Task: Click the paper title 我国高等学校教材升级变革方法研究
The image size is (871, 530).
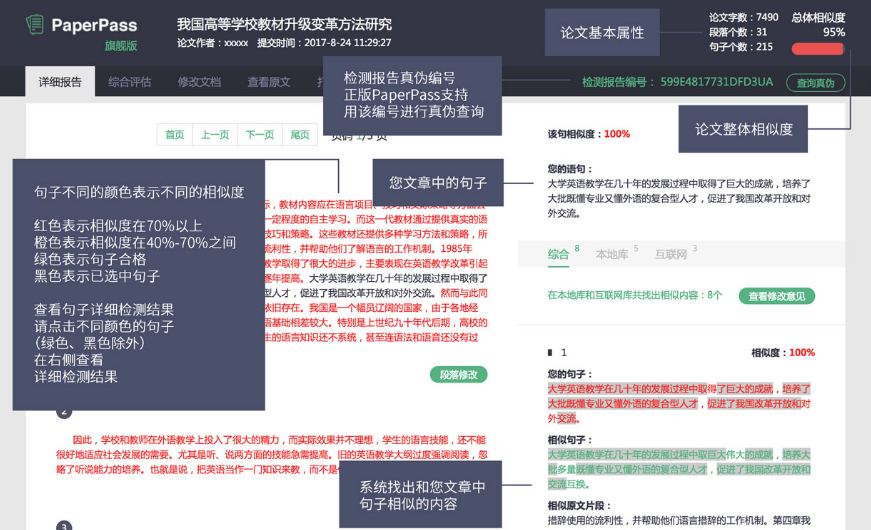Action: (284, 24)
